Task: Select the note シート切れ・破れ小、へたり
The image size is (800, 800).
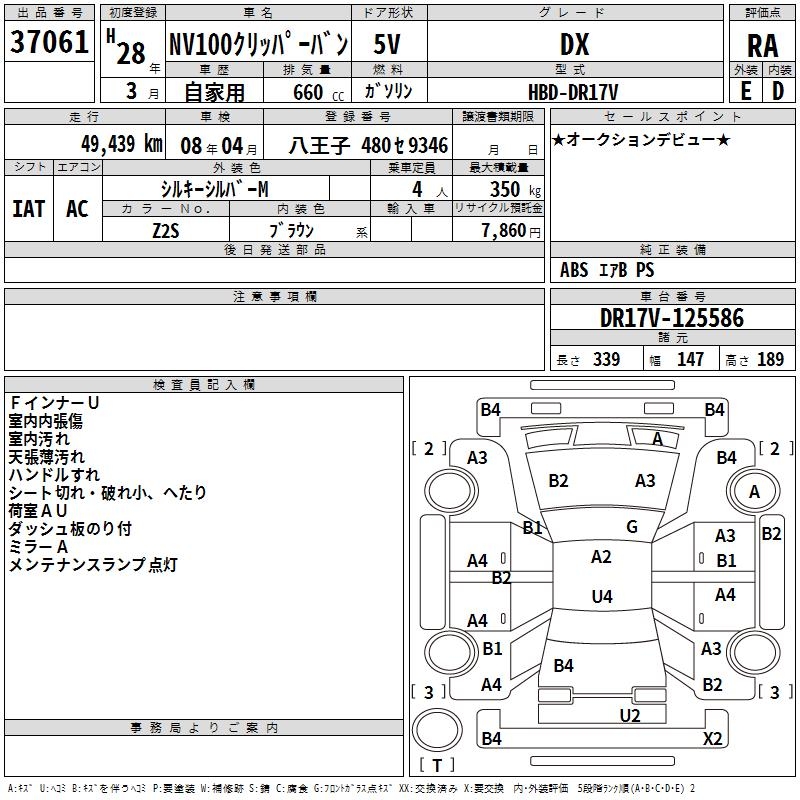Action: coord(108,492)
